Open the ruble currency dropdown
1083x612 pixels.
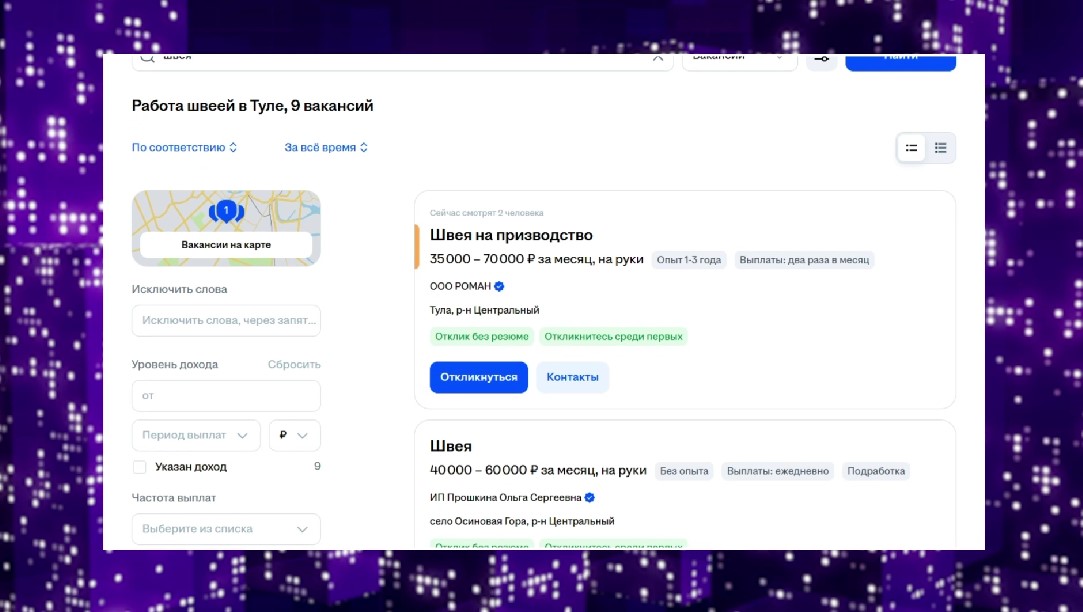(x=294, y=436)
